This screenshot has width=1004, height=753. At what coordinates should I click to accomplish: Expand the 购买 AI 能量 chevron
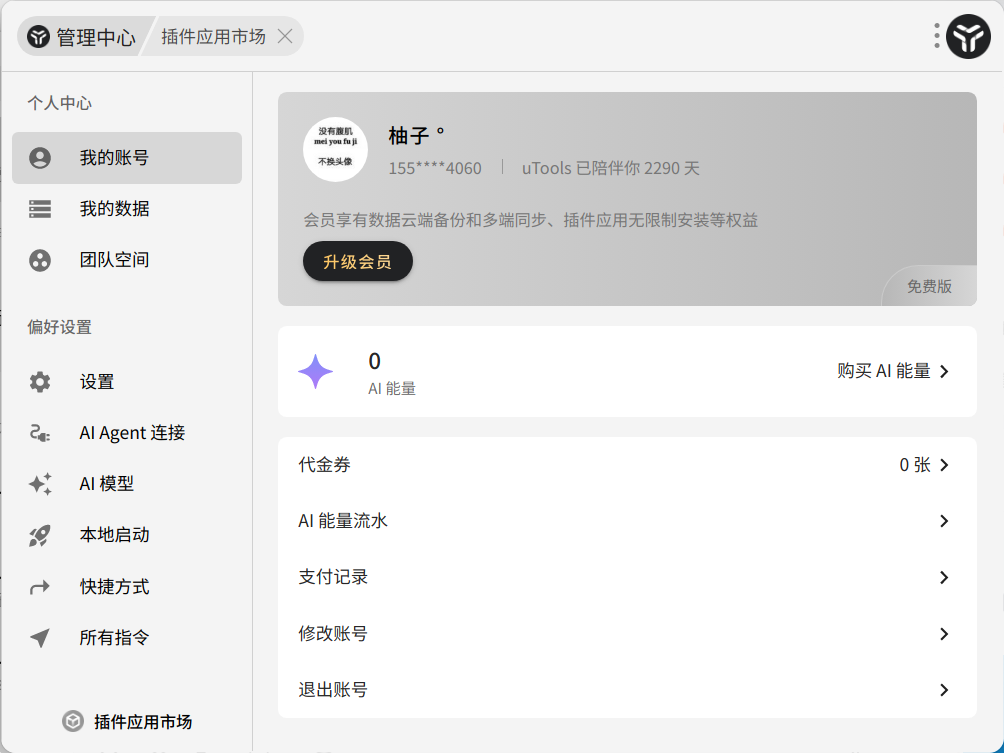(944, 371)
